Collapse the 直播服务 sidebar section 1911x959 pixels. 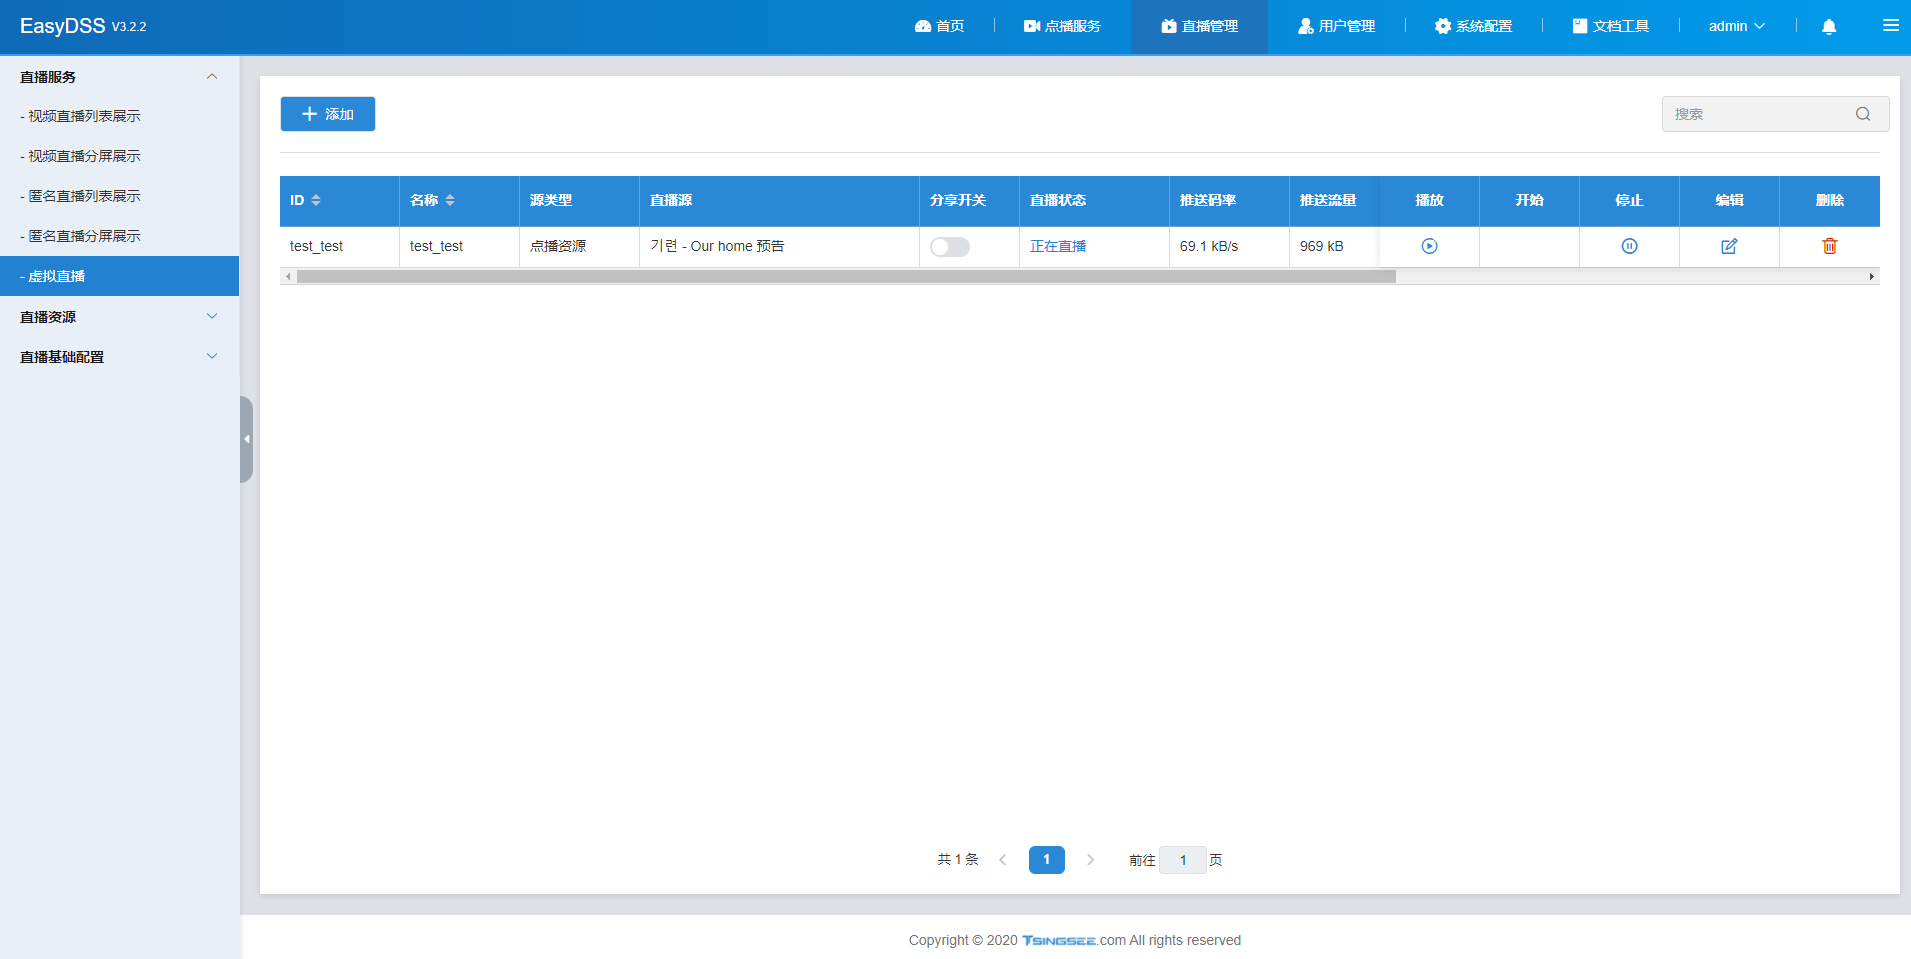click(x=211, y=77)
